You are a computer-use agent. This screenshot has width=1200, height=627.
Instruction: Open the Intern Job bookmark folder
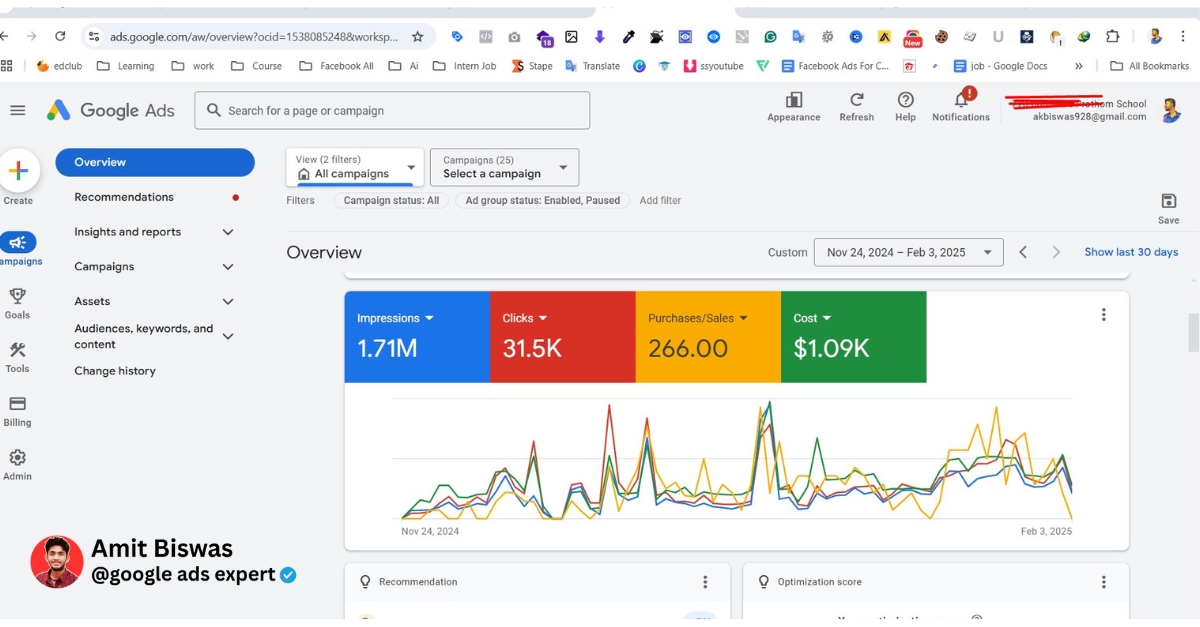464,66
